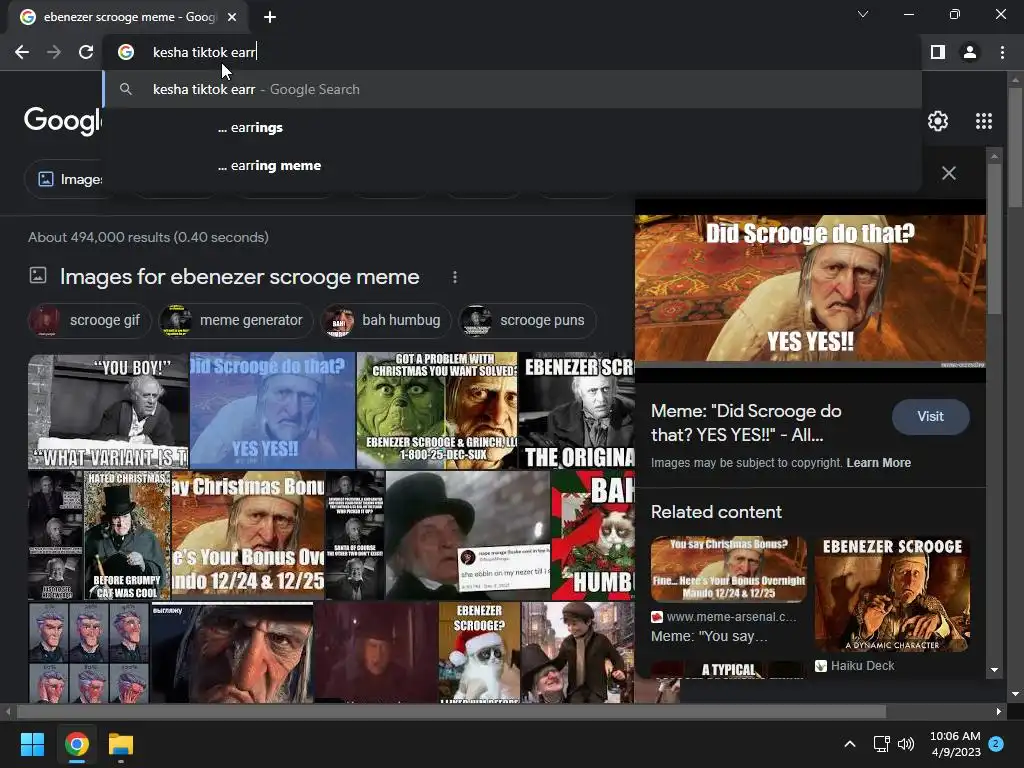Open a new browser tab

pyautogui.click(x=270, y=17)
